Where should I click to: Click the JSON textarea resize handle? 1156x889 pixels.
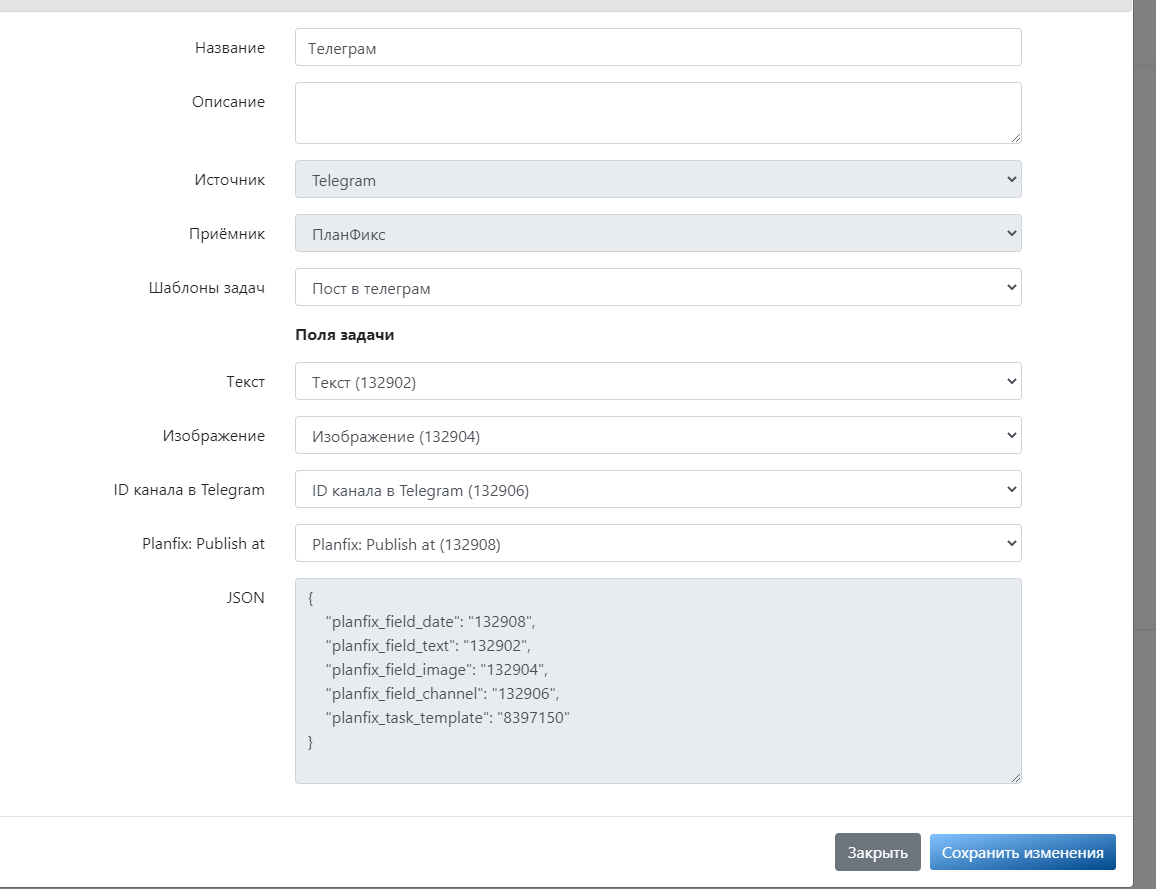pyautogui.click(x=1016, y=778)
